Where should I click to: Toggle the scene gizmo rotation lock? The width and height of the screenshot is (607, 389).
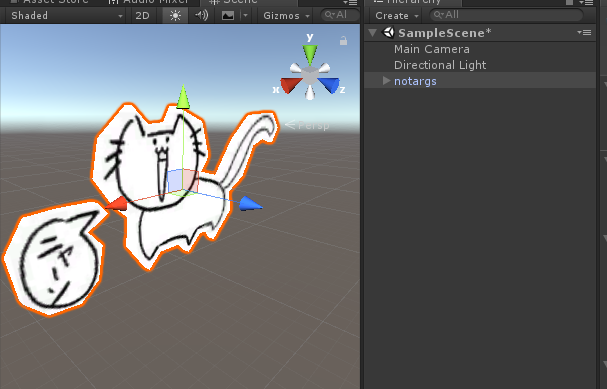(343, 40)
